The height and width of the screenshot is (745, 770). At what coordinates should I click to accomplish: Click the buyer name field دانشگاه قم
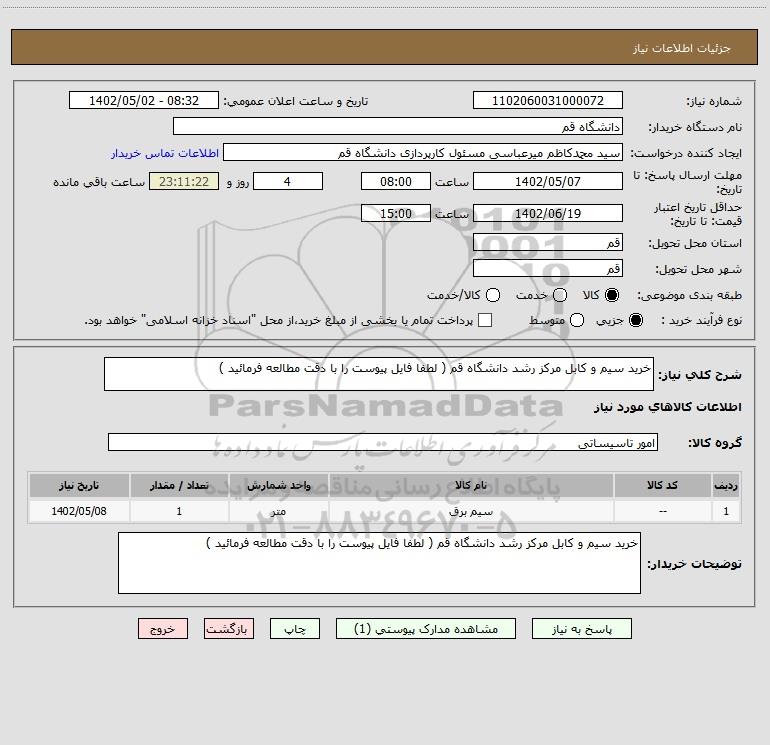point(398,126)
